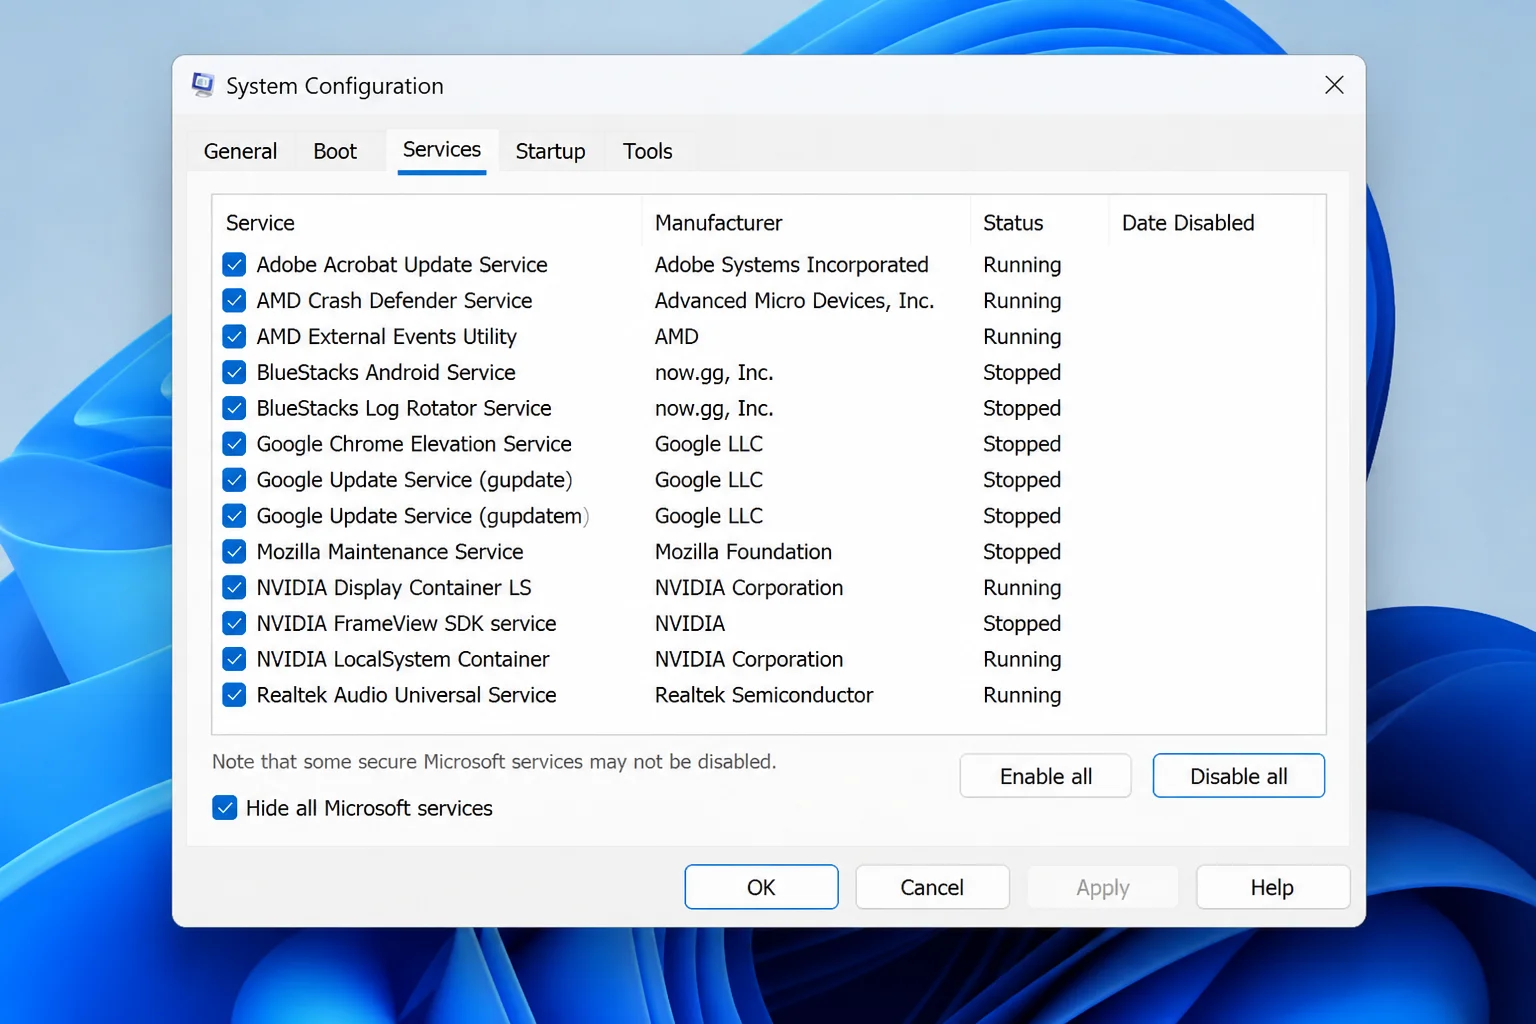Sort by the Service column header
Image resolution: width=1536 pixels, height=1024 pixels.
click(x=427, y=223)
